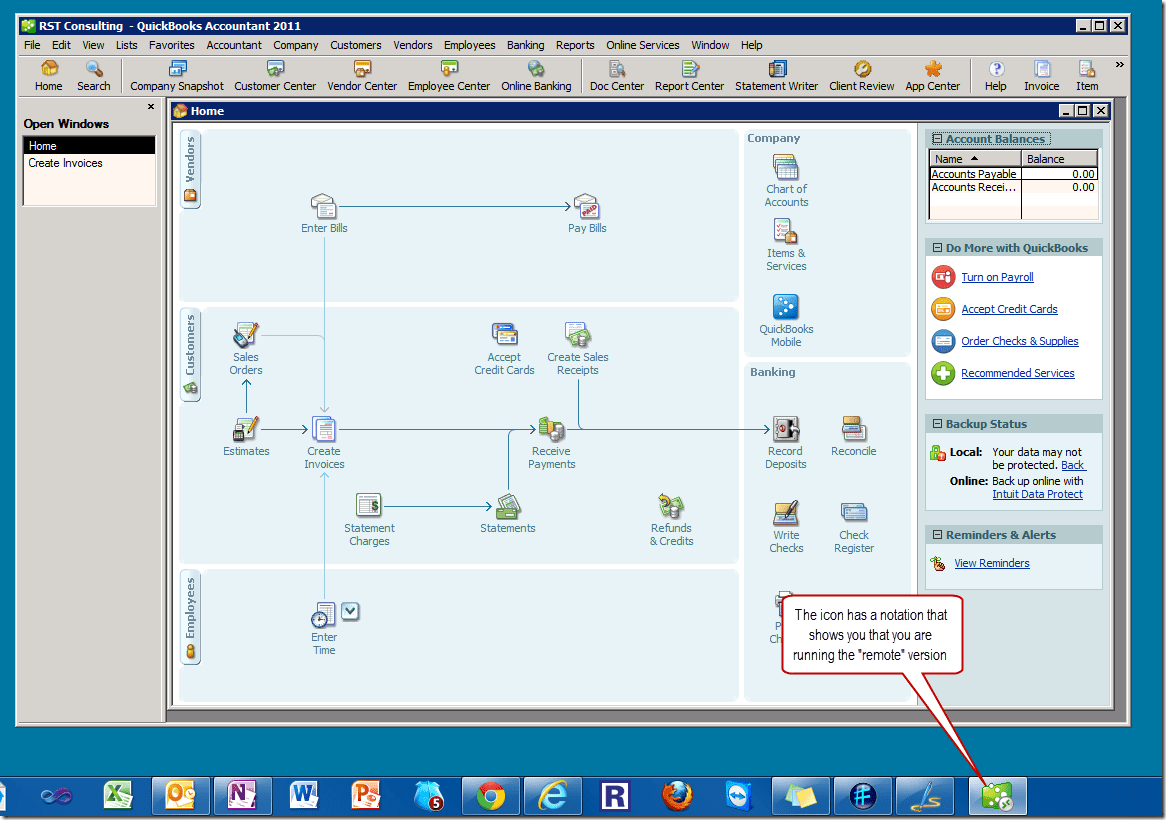Expand the toolbar overflow chevron
Viewport: 1166px width, 820px height.
click(1119, 65)
